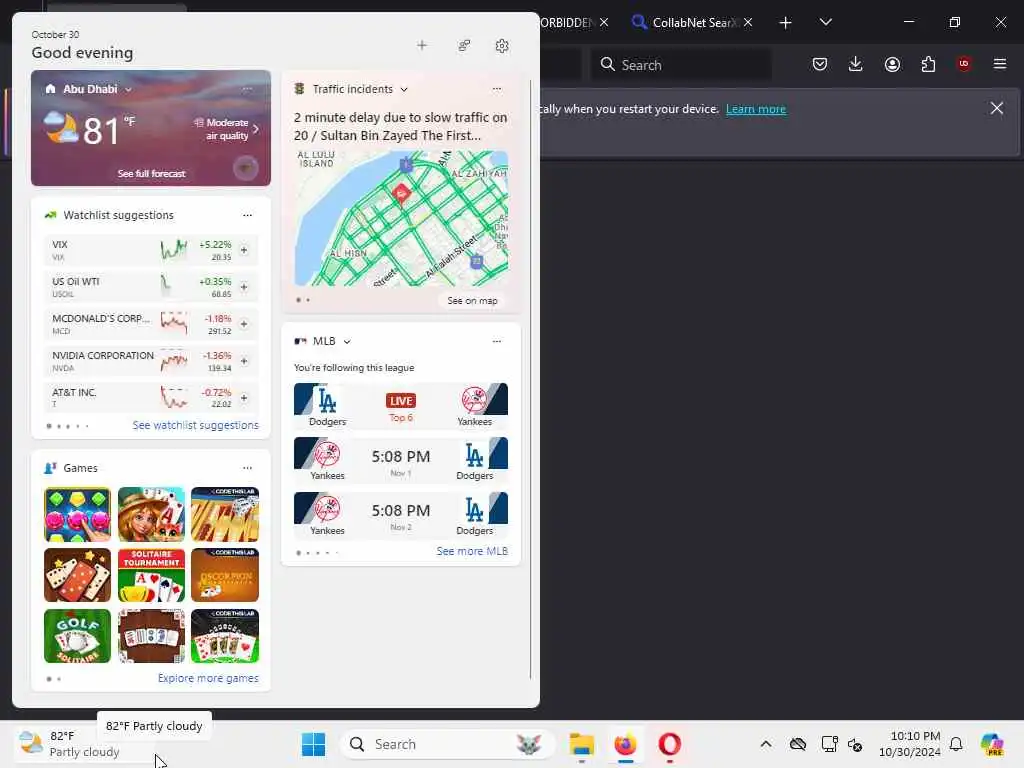
Task: Open more options for Watchlist suggestions widget
Action: (247, 215)
